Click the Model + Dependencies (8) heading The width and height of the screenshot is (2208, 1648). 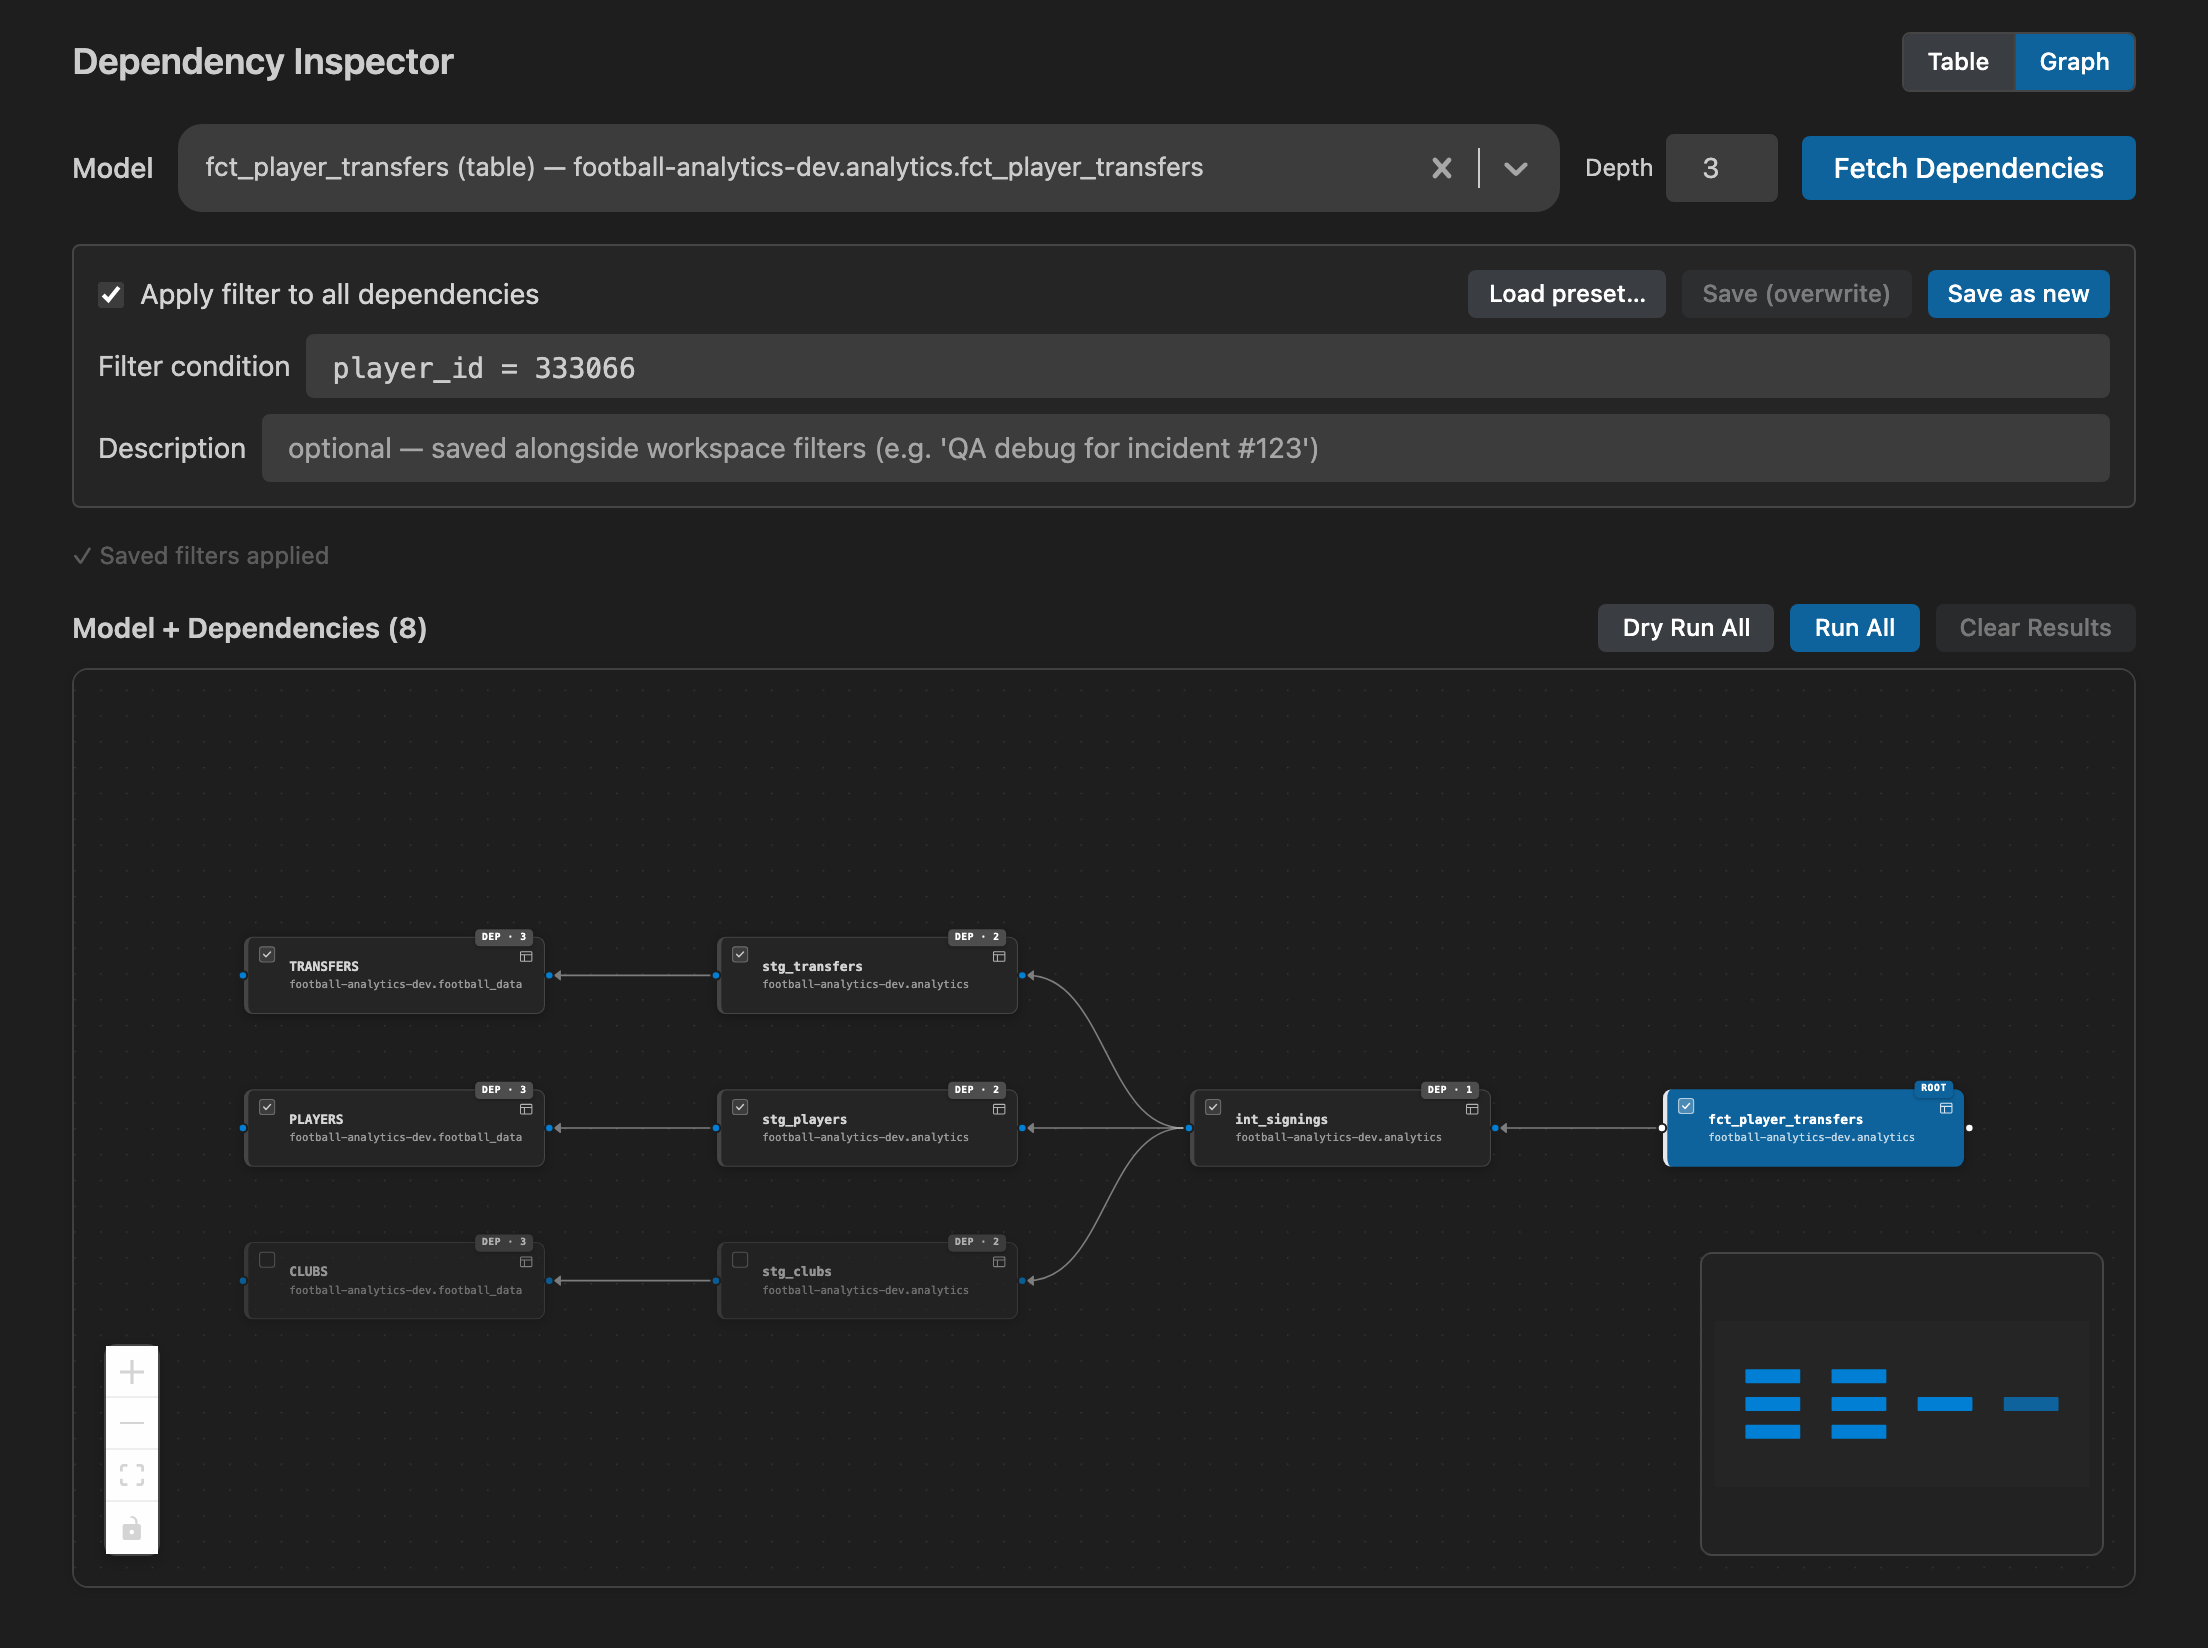[x=250, y=628]
